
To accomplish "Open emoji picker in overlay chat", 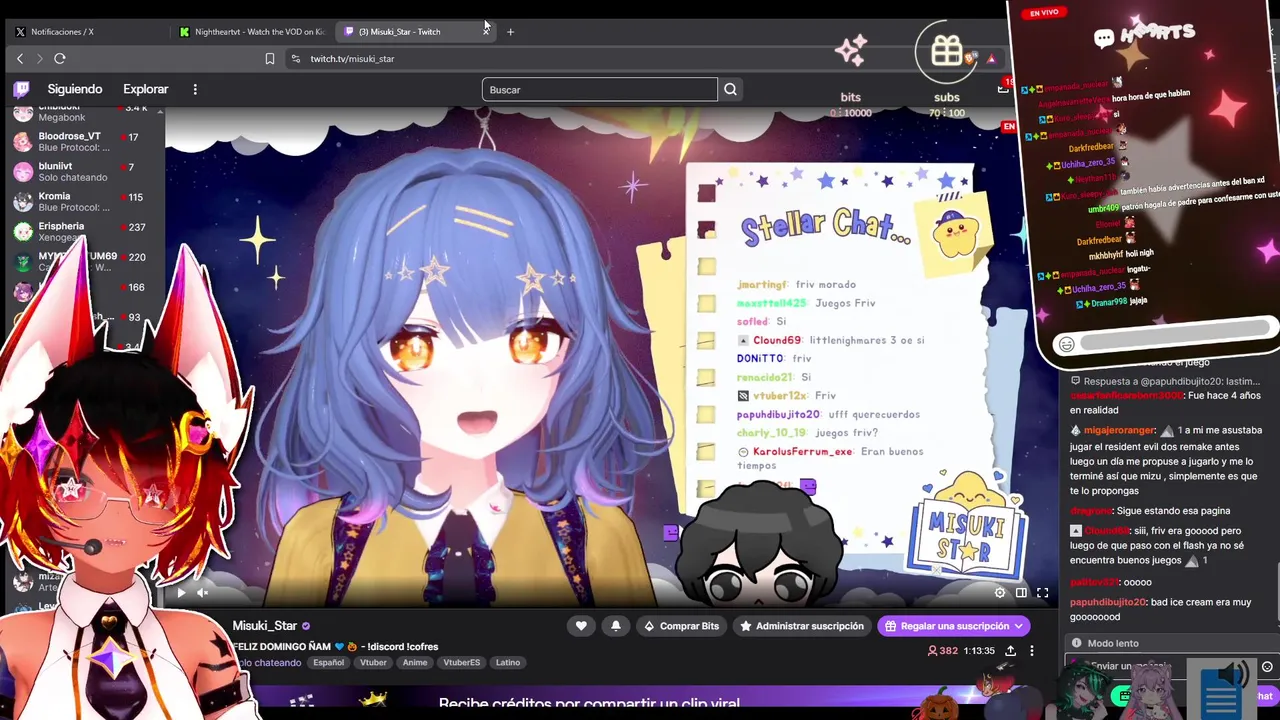I will click(x=1067, y=345).
